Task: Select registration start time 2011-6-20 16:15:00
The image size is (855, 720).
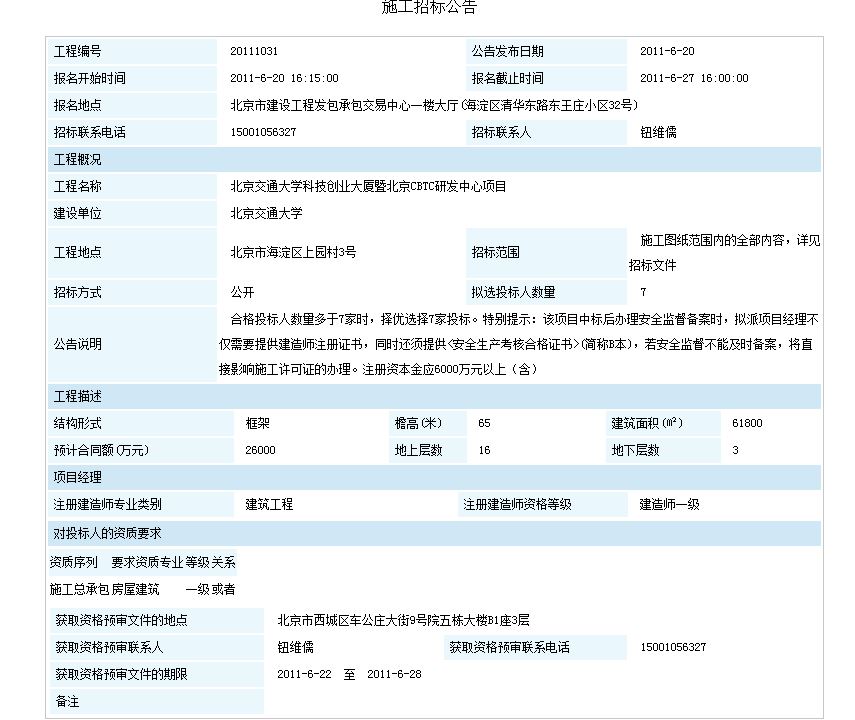Action: [284, 78]
